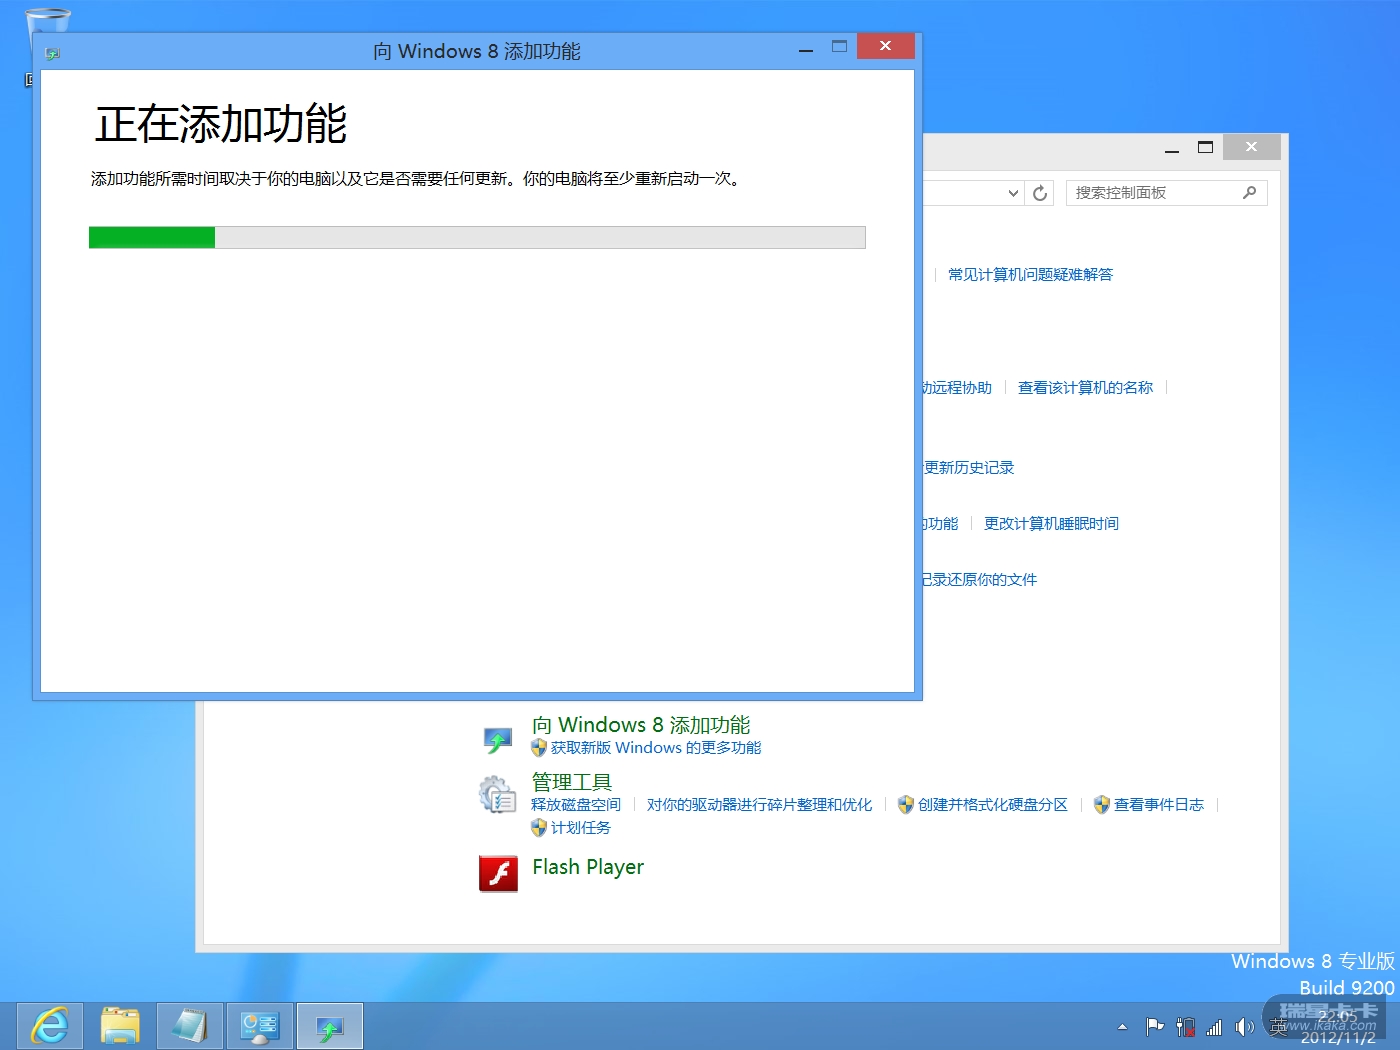Maximize the Control Panel window
The image size is (1400, 1050).
click(1205, 147)
